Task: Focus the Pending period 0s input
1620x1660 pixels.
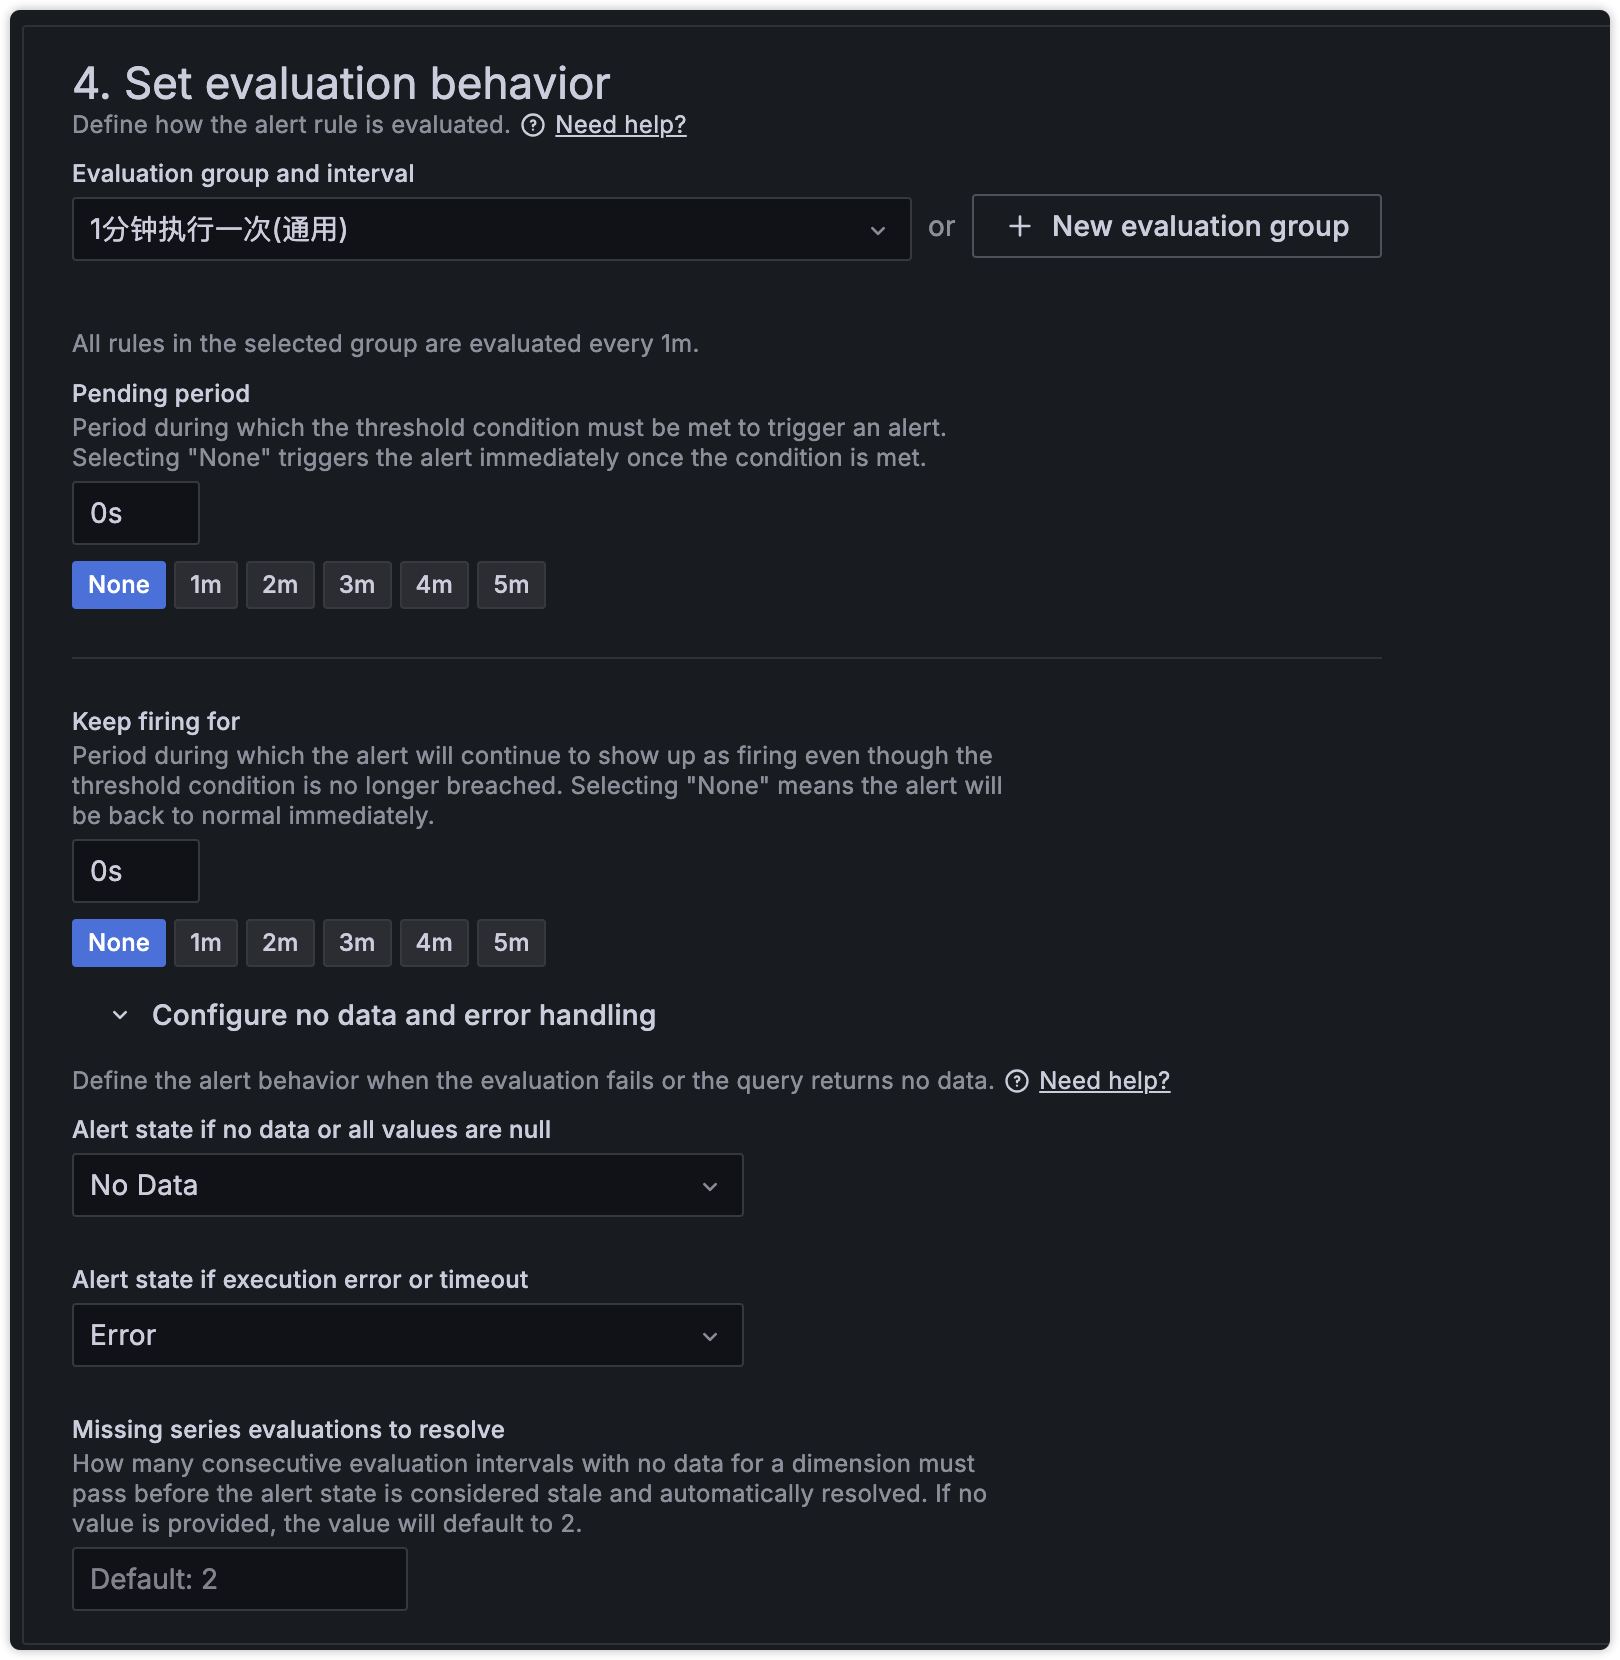Action: (136, 513)
